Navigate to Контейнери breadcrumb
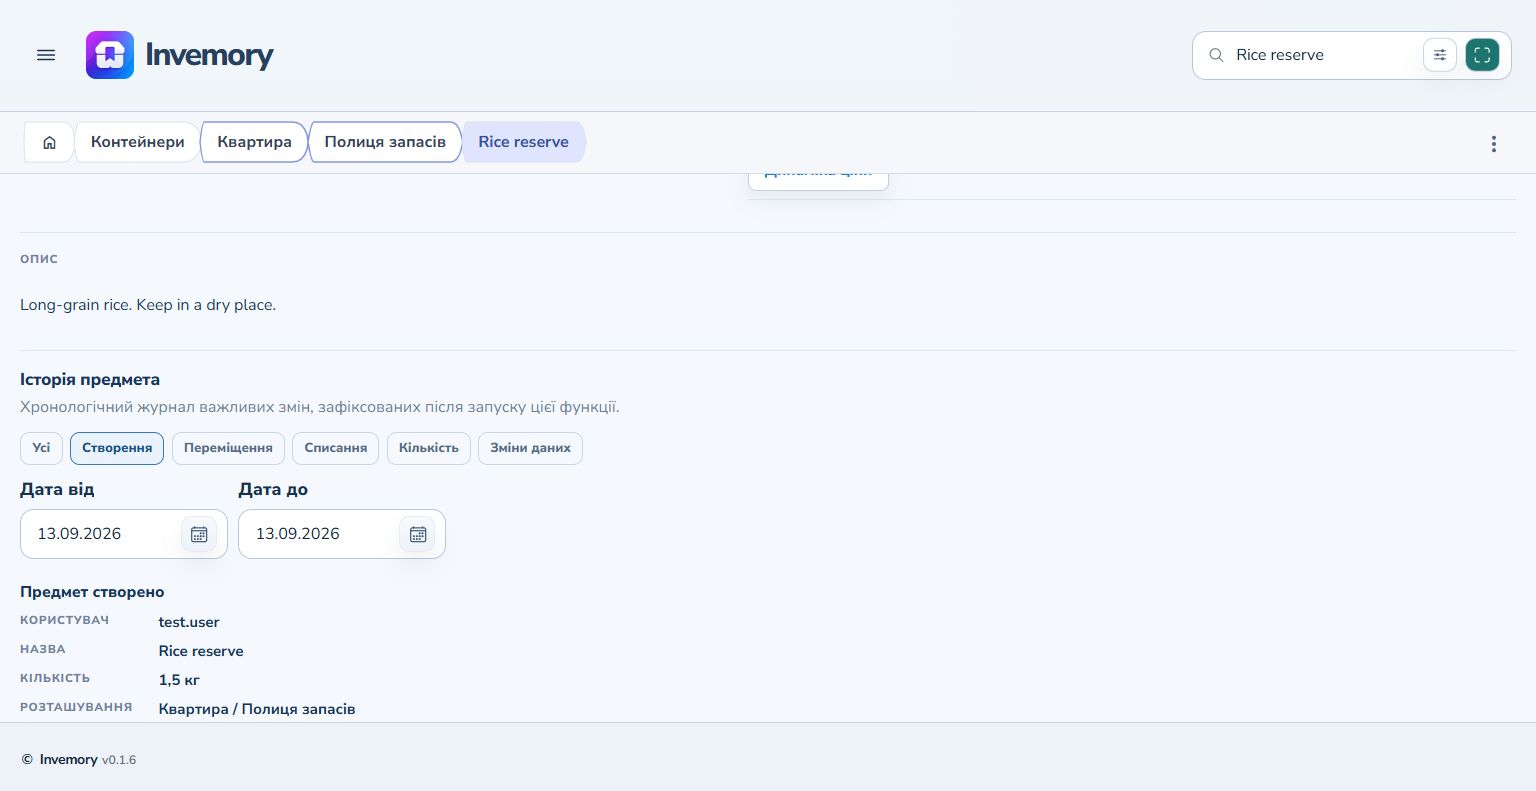The height and width of the screenshot is (791, 1536). (x=138, y=142)
